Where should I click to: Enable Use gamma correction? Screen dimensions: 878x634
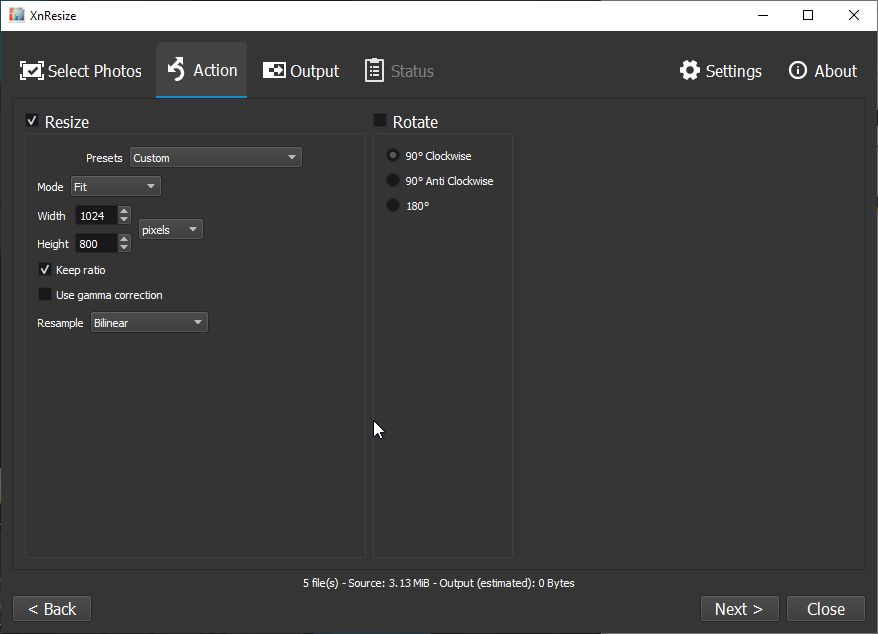tap(45, 295)
